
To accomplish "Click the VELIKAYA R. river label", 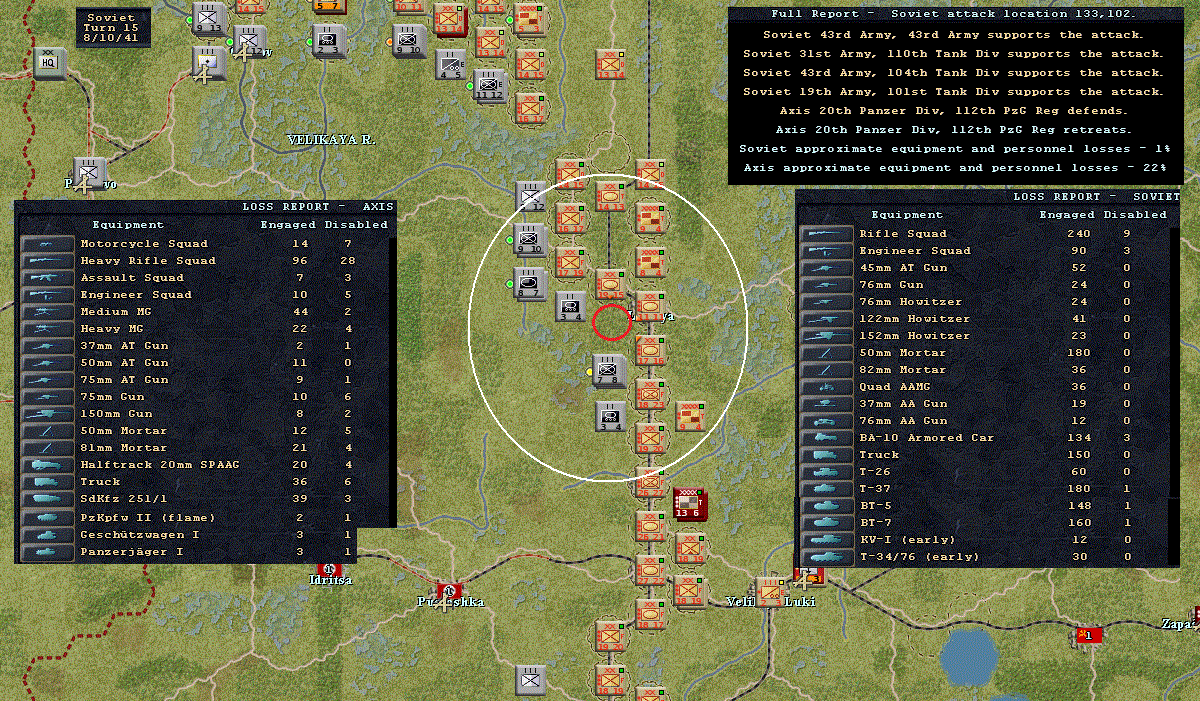I will point(331,140).
